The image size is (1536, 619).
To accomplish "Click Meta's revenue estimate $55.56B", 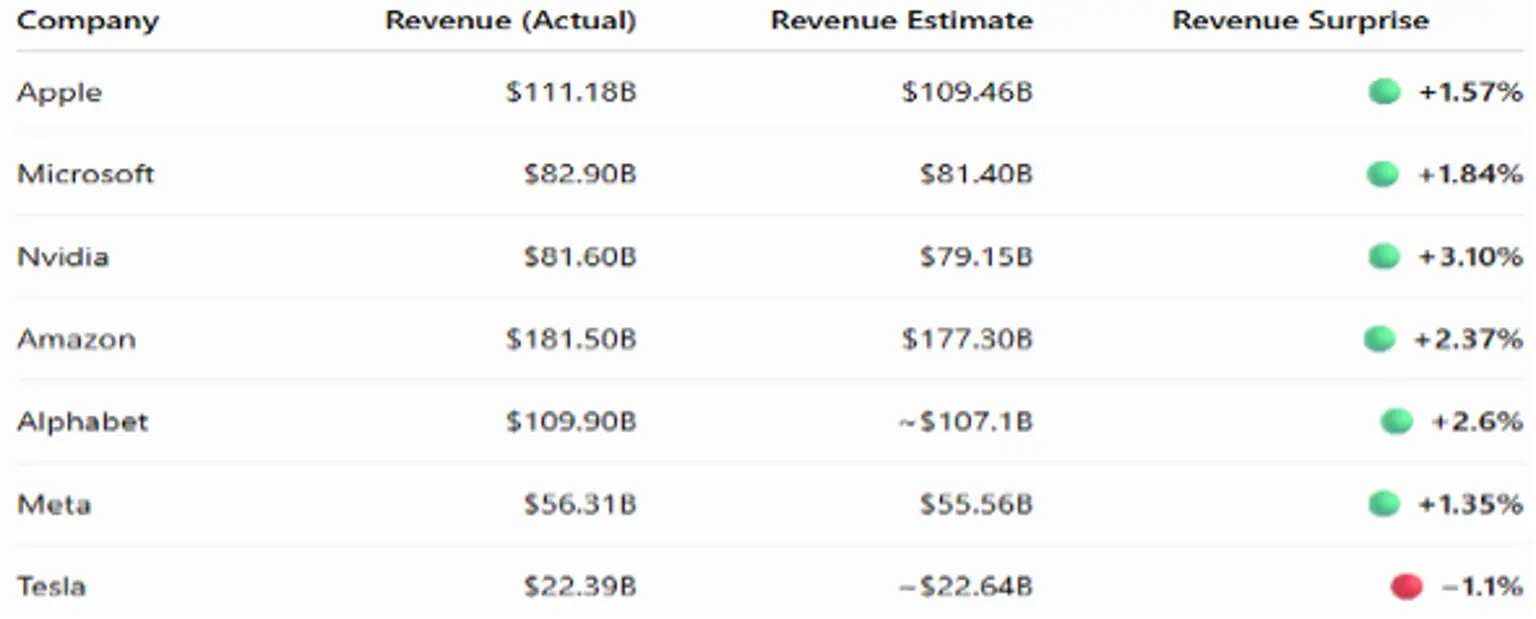I will click(x=976, y=504).
